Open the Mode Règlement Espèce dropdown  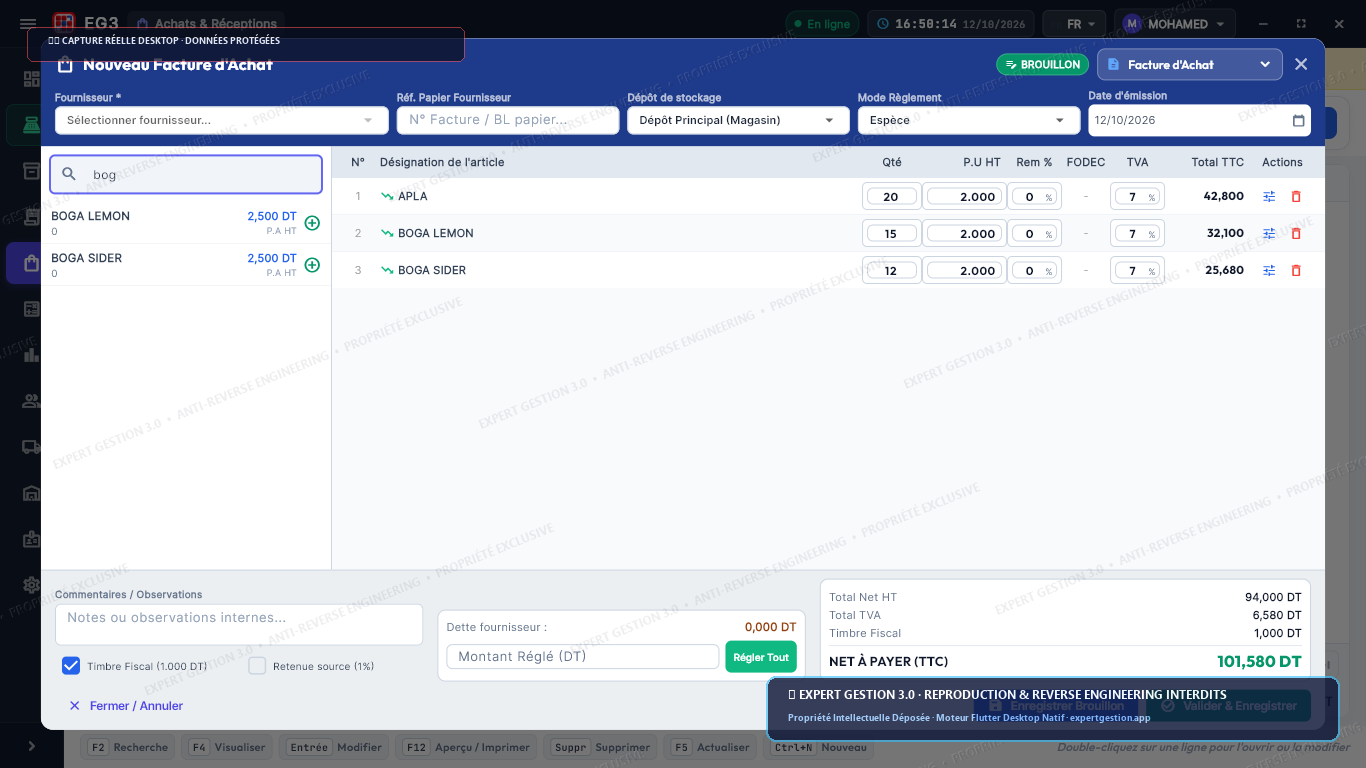coord(968,120)
